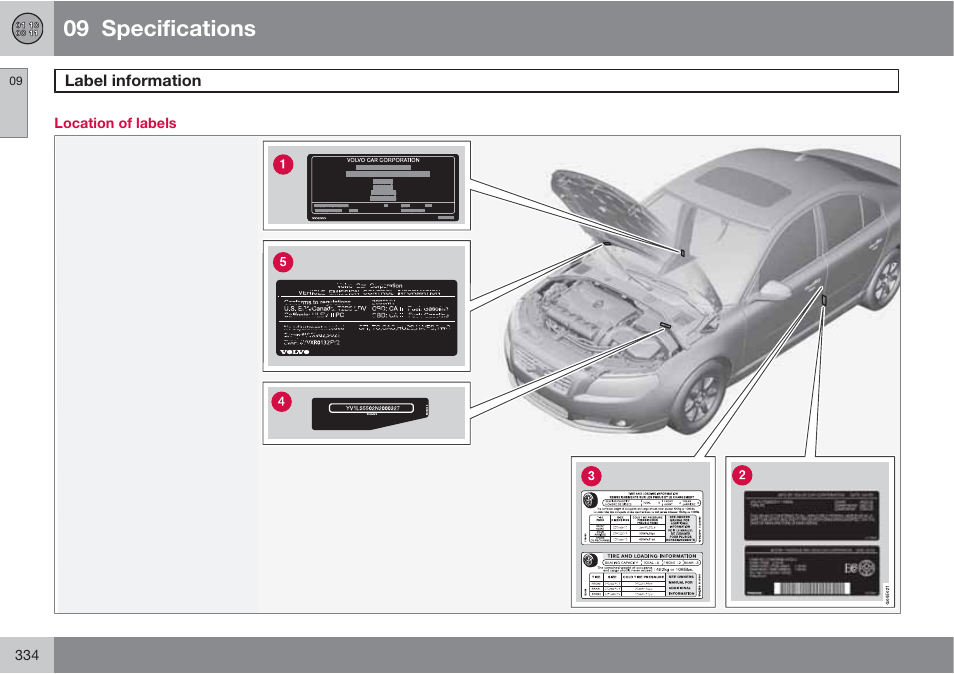Click the VOLVO logo on emission label
This screenshot has height=674, width=954.
[294, 352]
